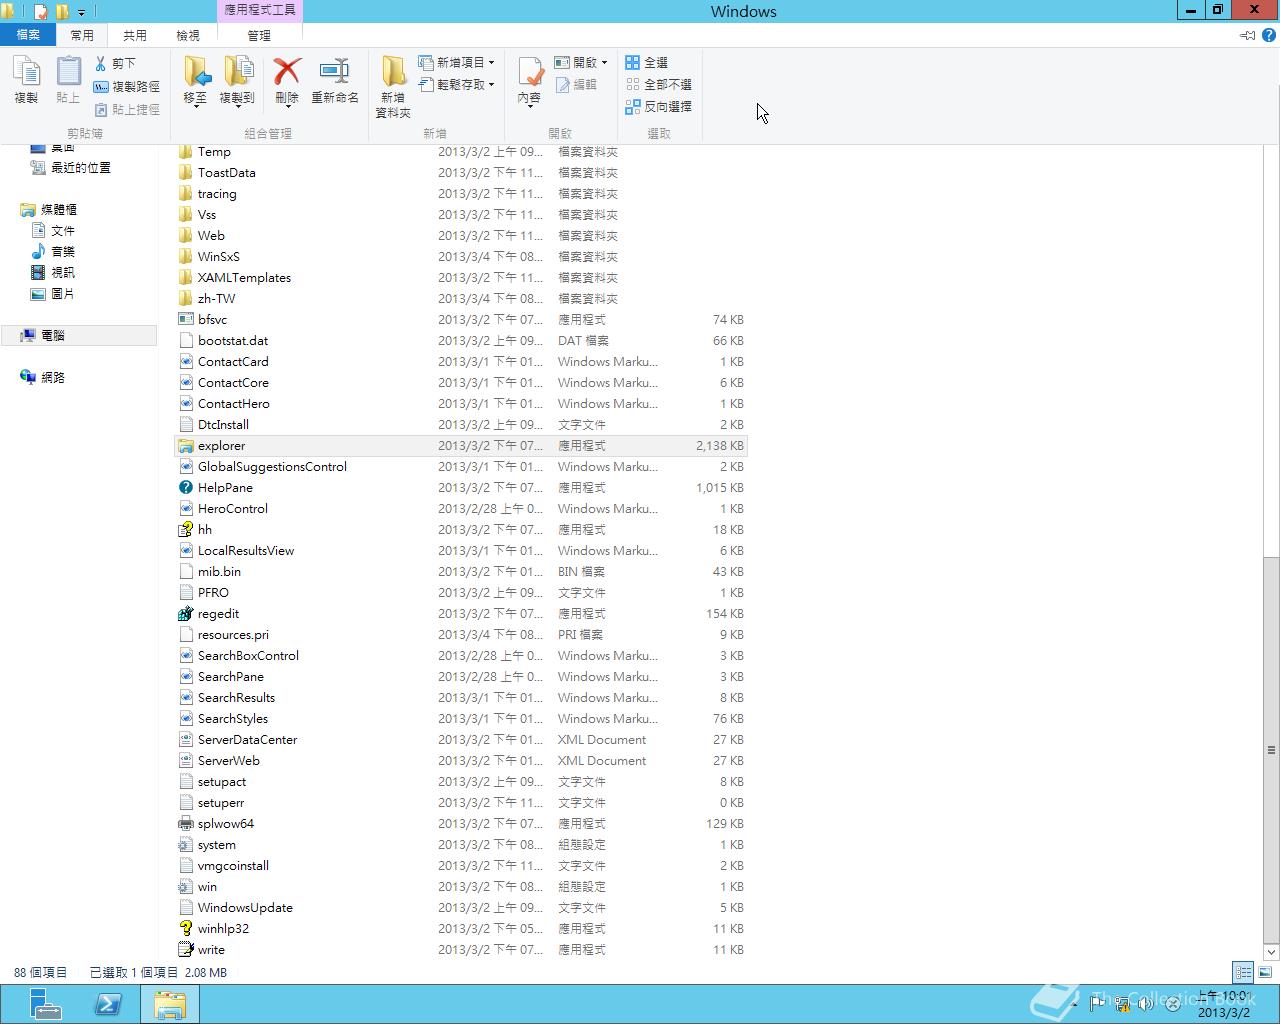Image resolution: width=1280 pixels, height=1024 pixels.
Task: Click the File Explorer taskbar icon
Action: tap(170, 1004)
